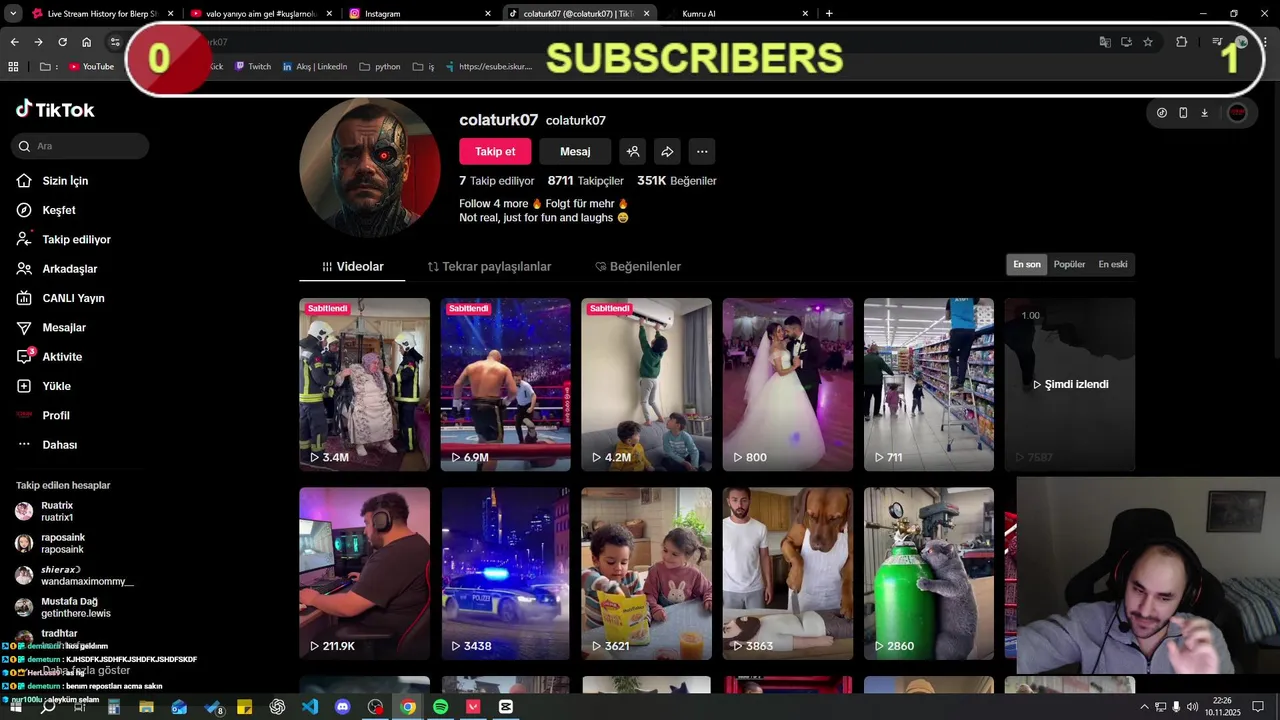Viewport: 1280px width, 720px height.
Task: Open pinned firefighter video 3.4M
Action: [364, 384]
